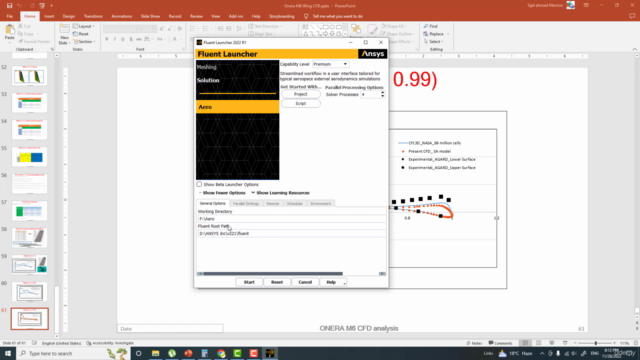Open the Select dropdown in Editing group

point(433,42)
